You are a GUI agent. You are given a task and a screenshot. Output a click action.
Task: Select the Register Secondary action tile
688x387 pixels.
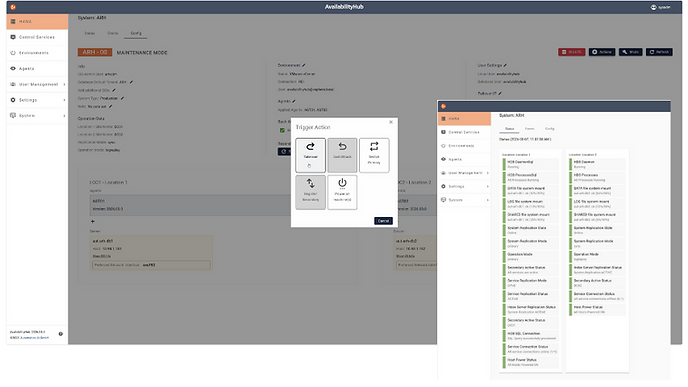point(310,192)
